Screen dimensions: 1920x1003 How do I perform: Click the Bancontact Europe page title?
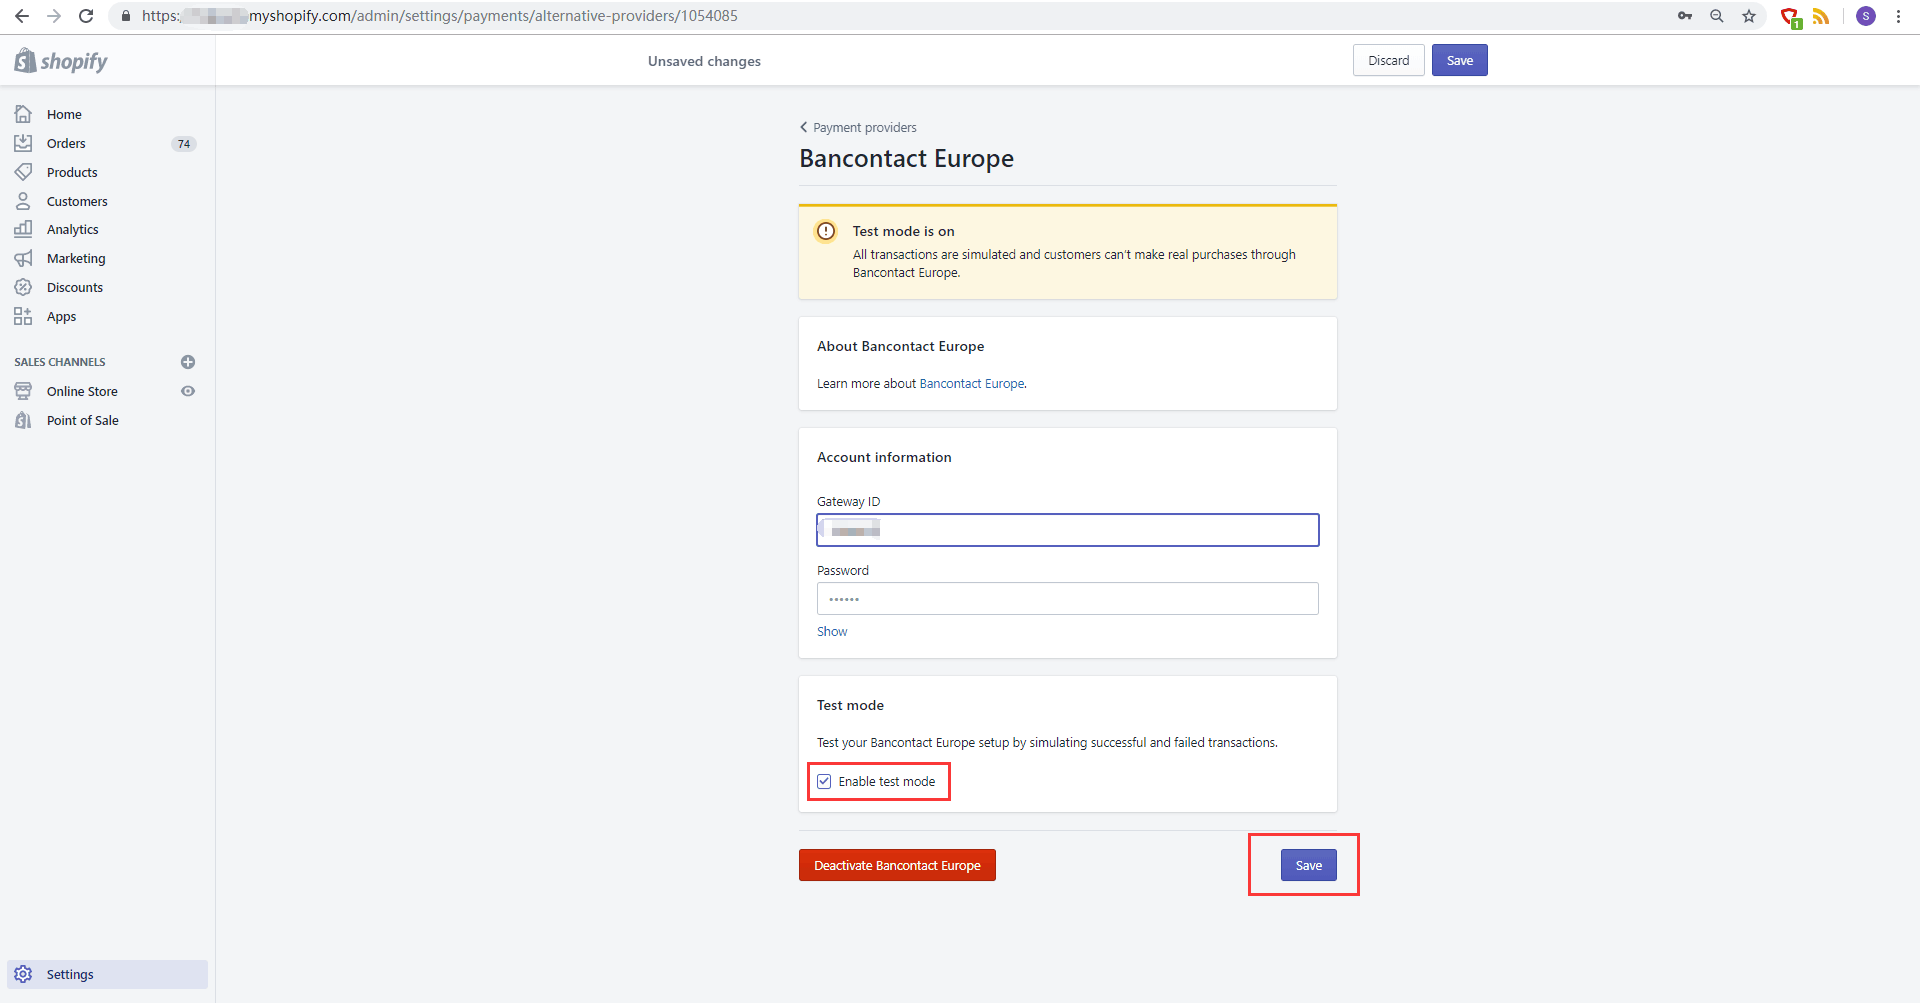[x=906, y=158]
